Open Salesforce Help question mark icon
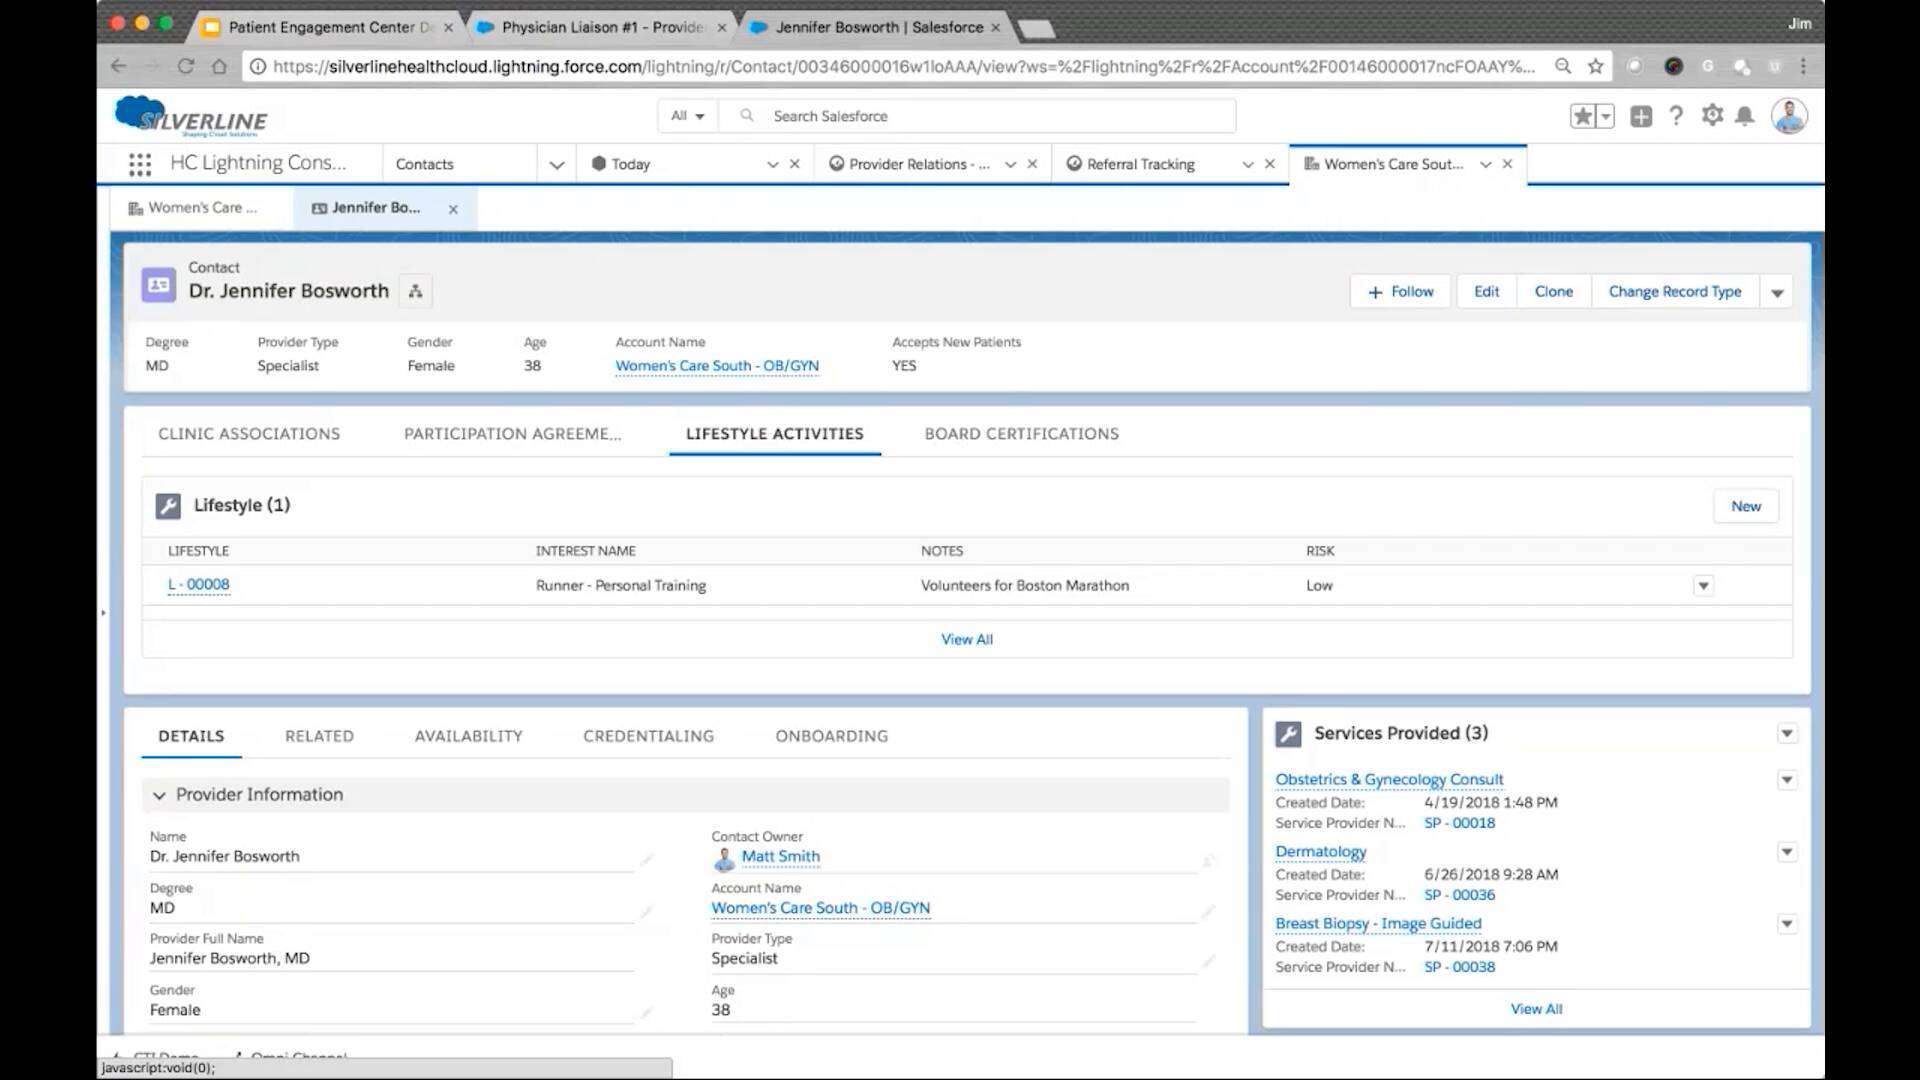This screenshot has width=1920, height=1080. pos(1677,116)
